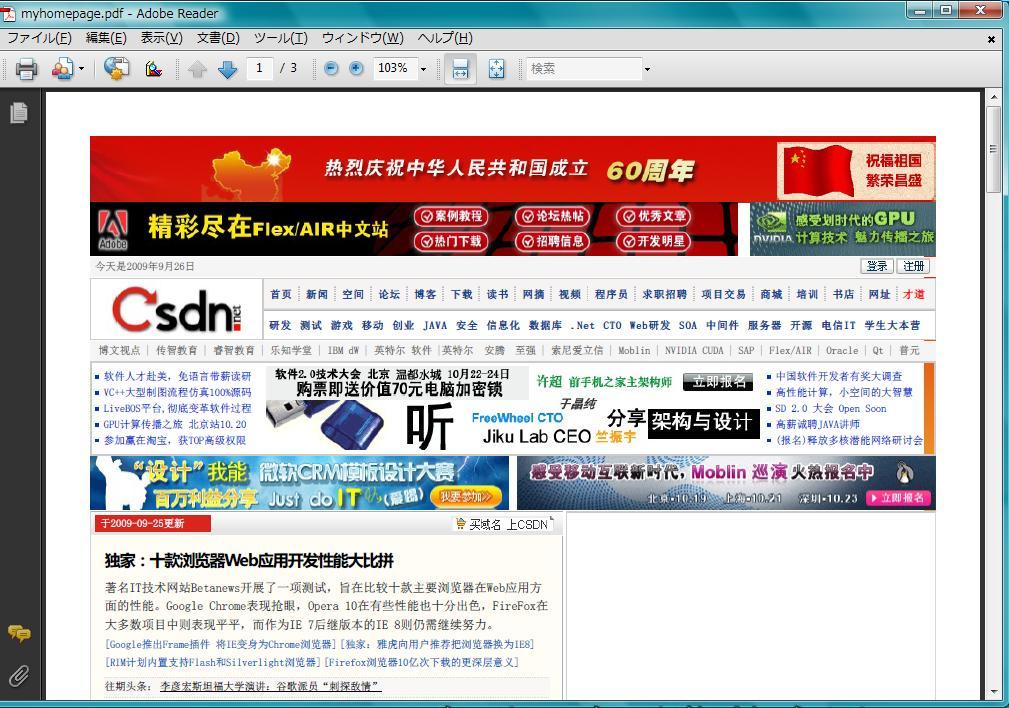Click the Print icon in the toolbar
Viewport: 1009px width, 708px height.
coord(25,69)
